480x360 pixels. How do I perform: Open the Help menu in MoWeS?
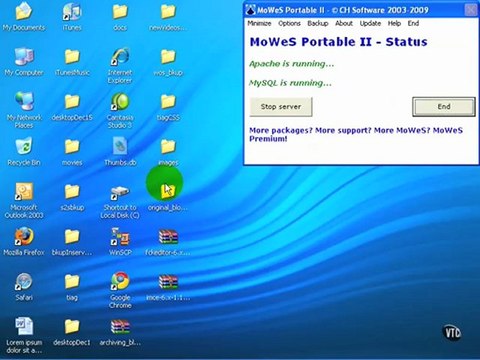[x=394, y=23]
